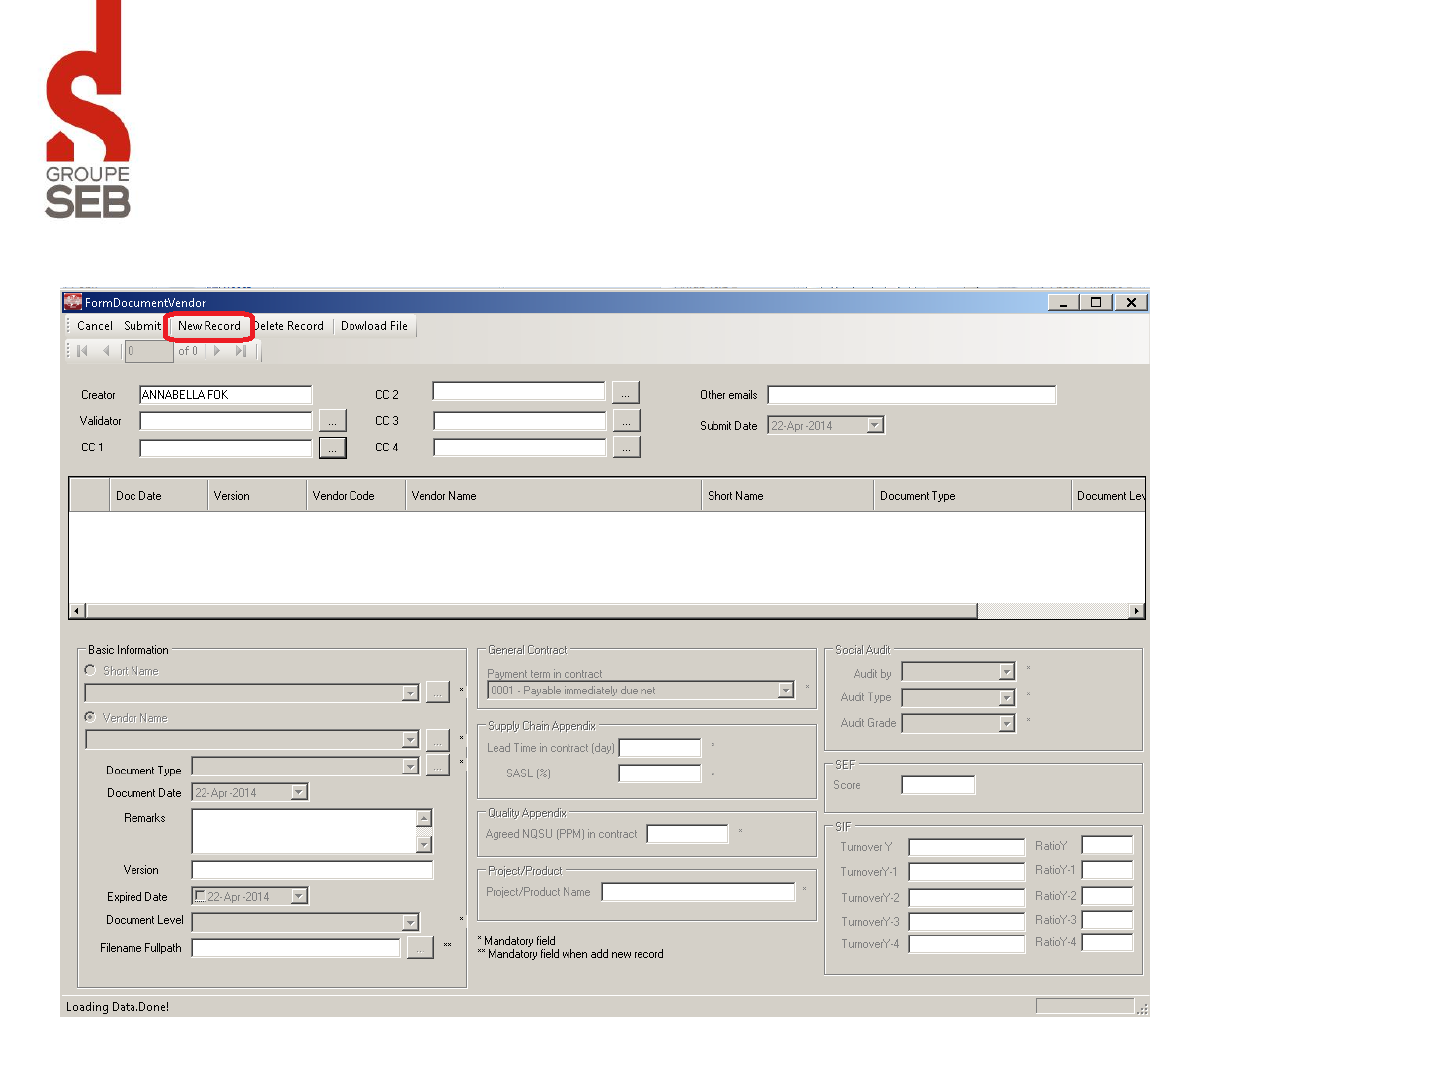Browse for Filename Fullpath ellipsis button
Viewport: 1440px width, 1080px height.
pyautogui.click(x=421, y=947)
